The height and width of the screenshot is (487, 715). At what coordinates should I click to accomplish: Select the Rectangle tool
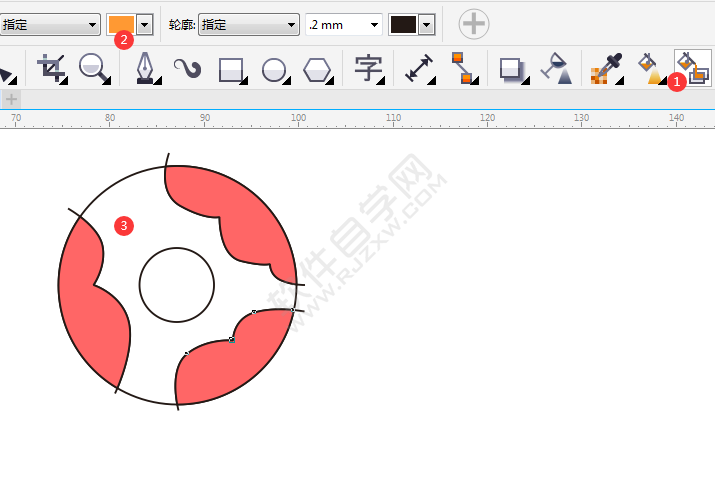231,69
